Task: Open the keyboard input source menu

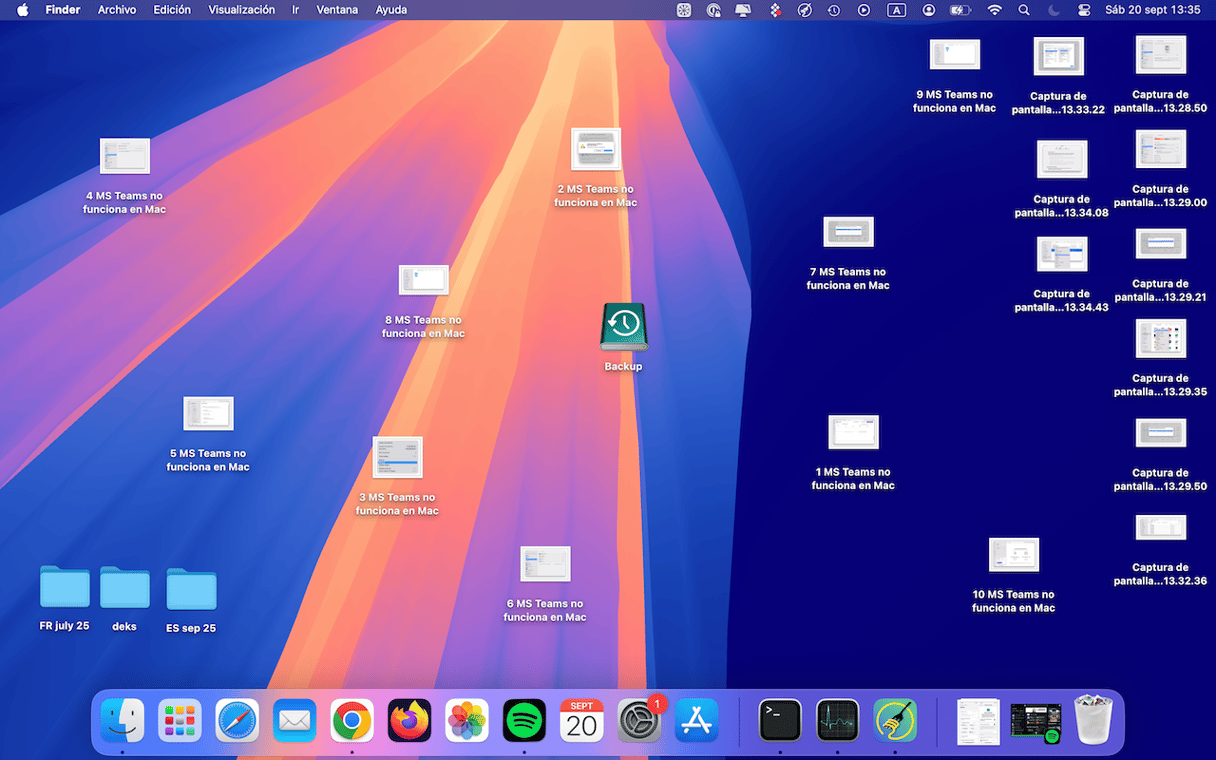Action: (x=897, y=10)
